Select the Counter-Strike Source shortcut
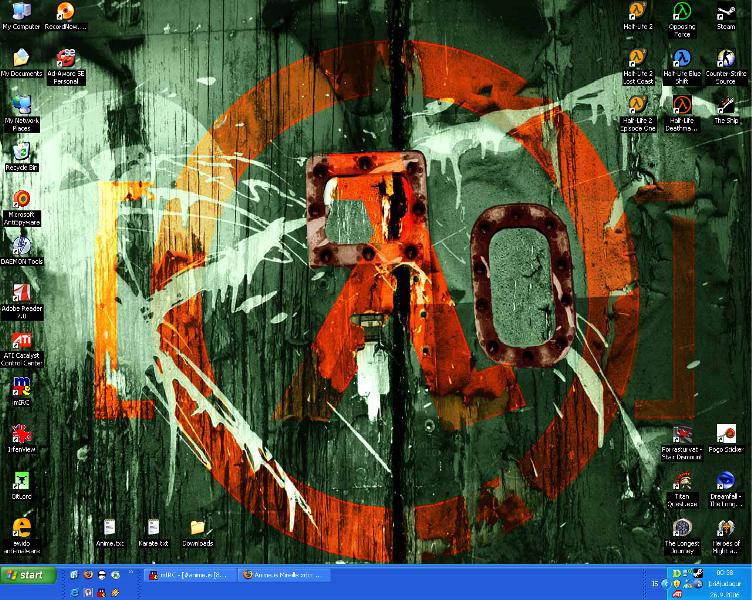This screenshot has width=752, height=600. coord(726,67)
